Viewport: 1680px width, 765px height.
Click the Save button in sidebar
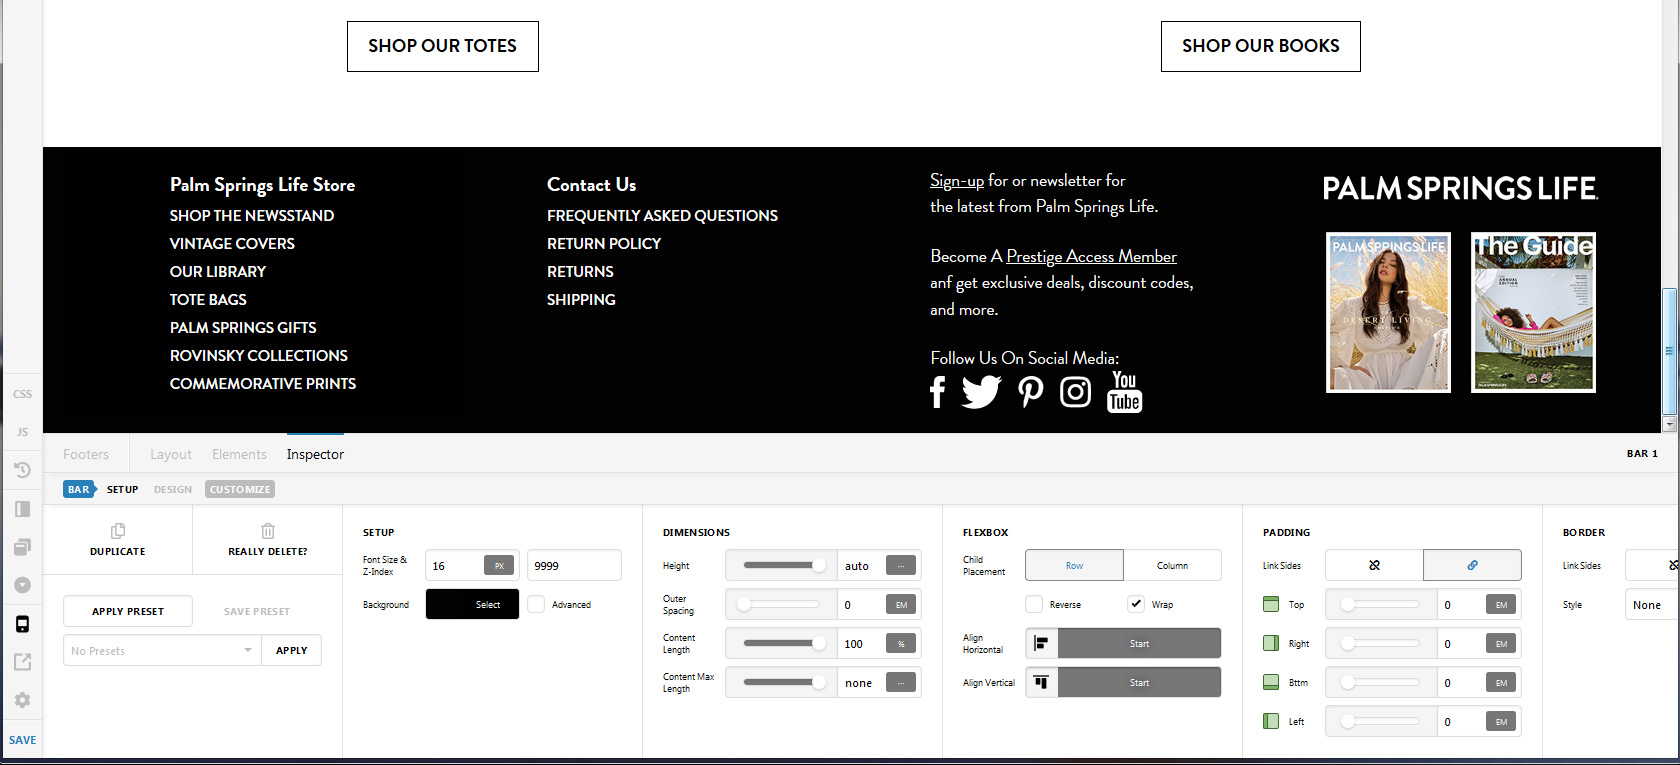pyautogui.click(x=23, y=740)
